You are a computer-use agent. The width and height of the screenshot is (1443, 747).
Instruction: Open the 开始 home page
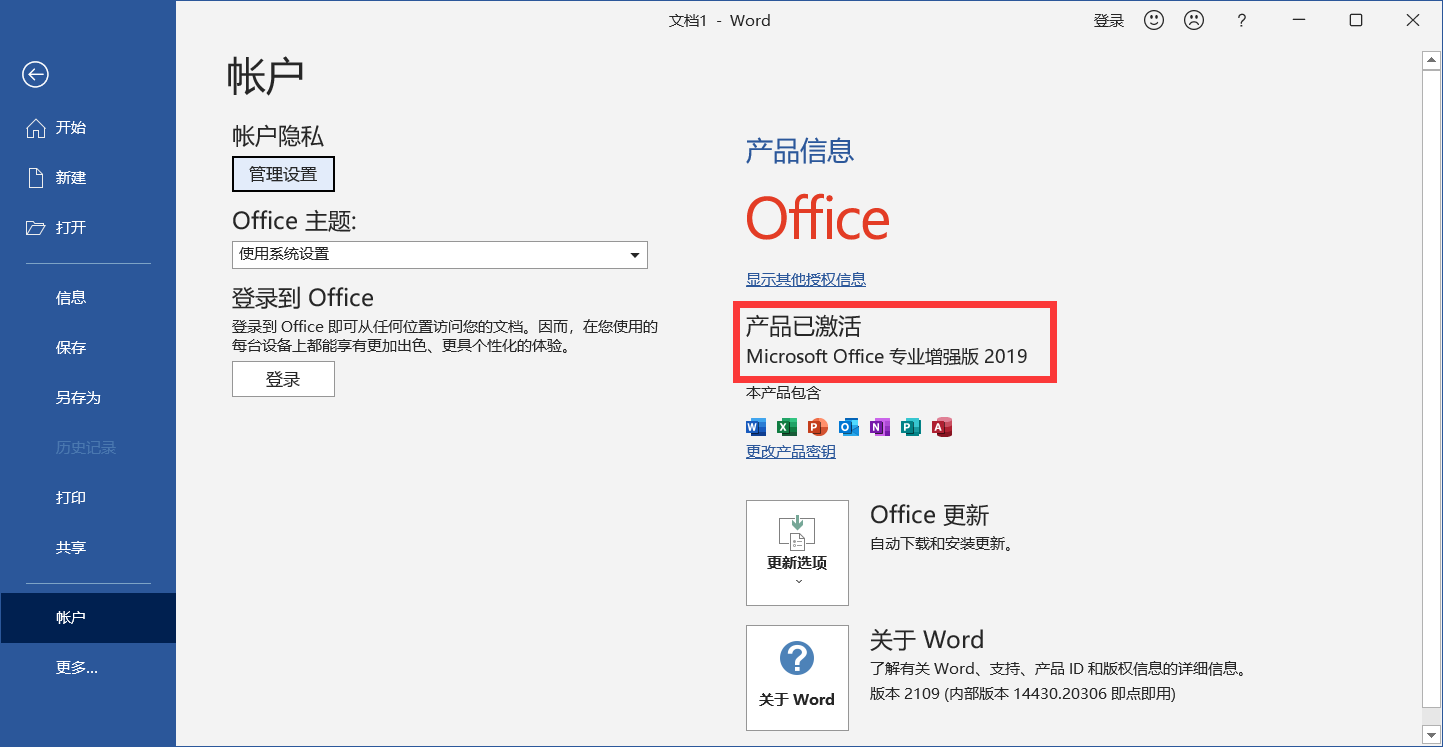(88, 128)
